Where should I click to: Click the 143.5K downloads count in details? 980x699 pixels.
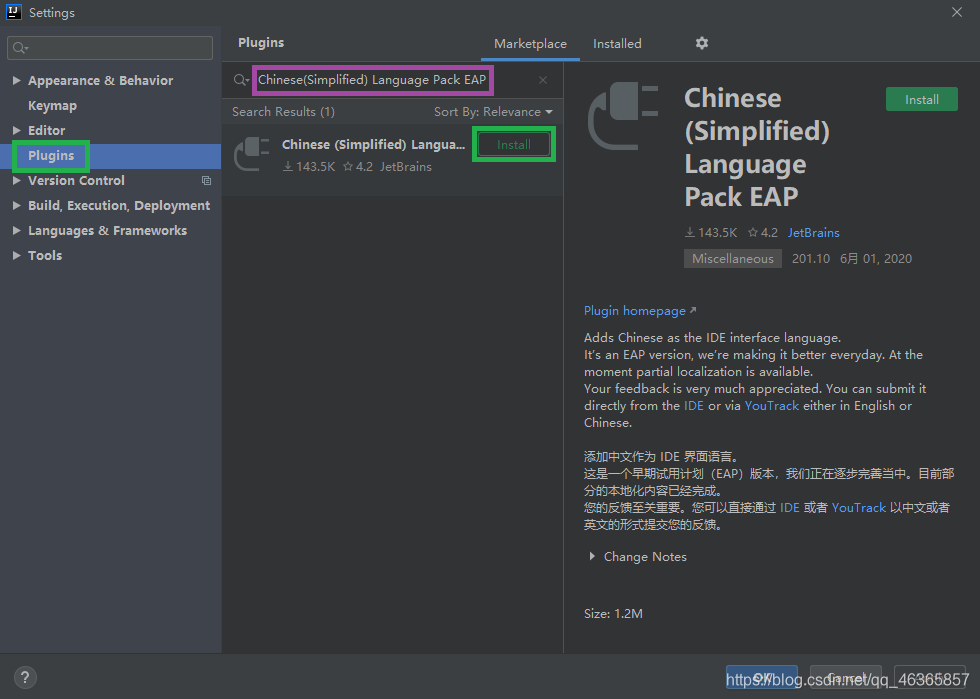coord(711,233)
